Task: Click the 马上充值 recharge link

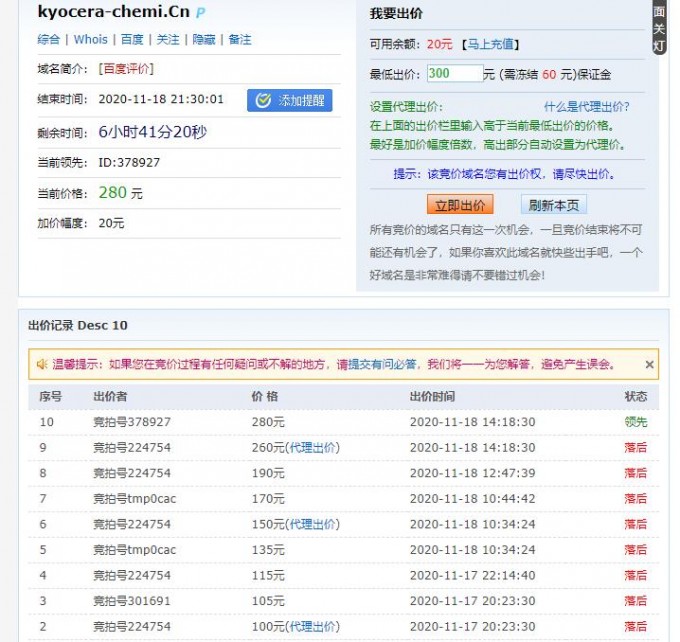Action: 490,44
